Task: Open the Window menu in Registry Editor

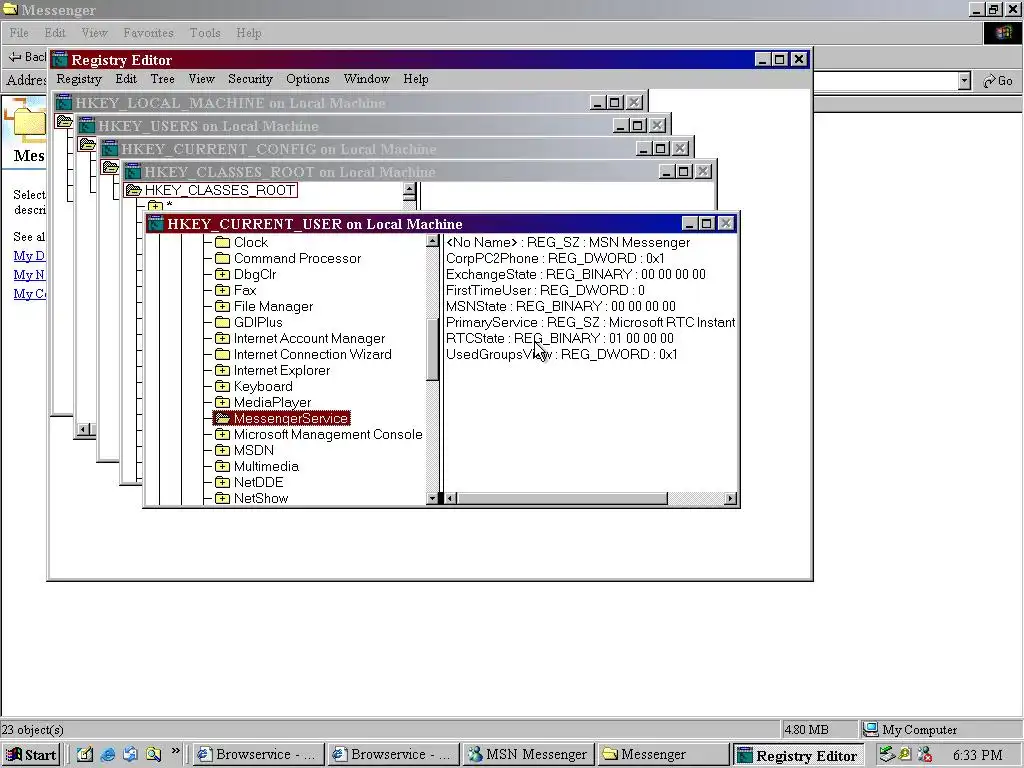Action: pos(366,79)
